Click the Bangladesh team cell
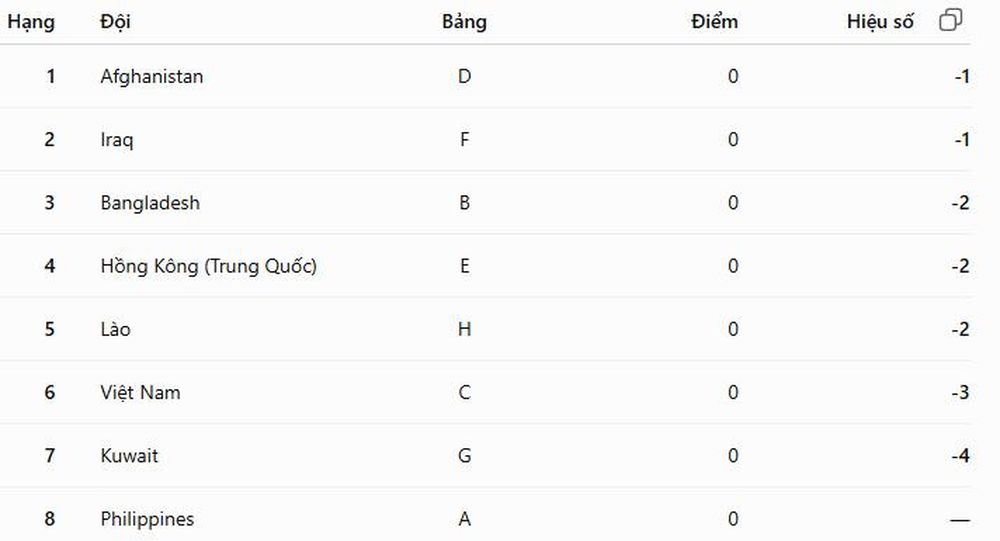 [x=150, y=203]
